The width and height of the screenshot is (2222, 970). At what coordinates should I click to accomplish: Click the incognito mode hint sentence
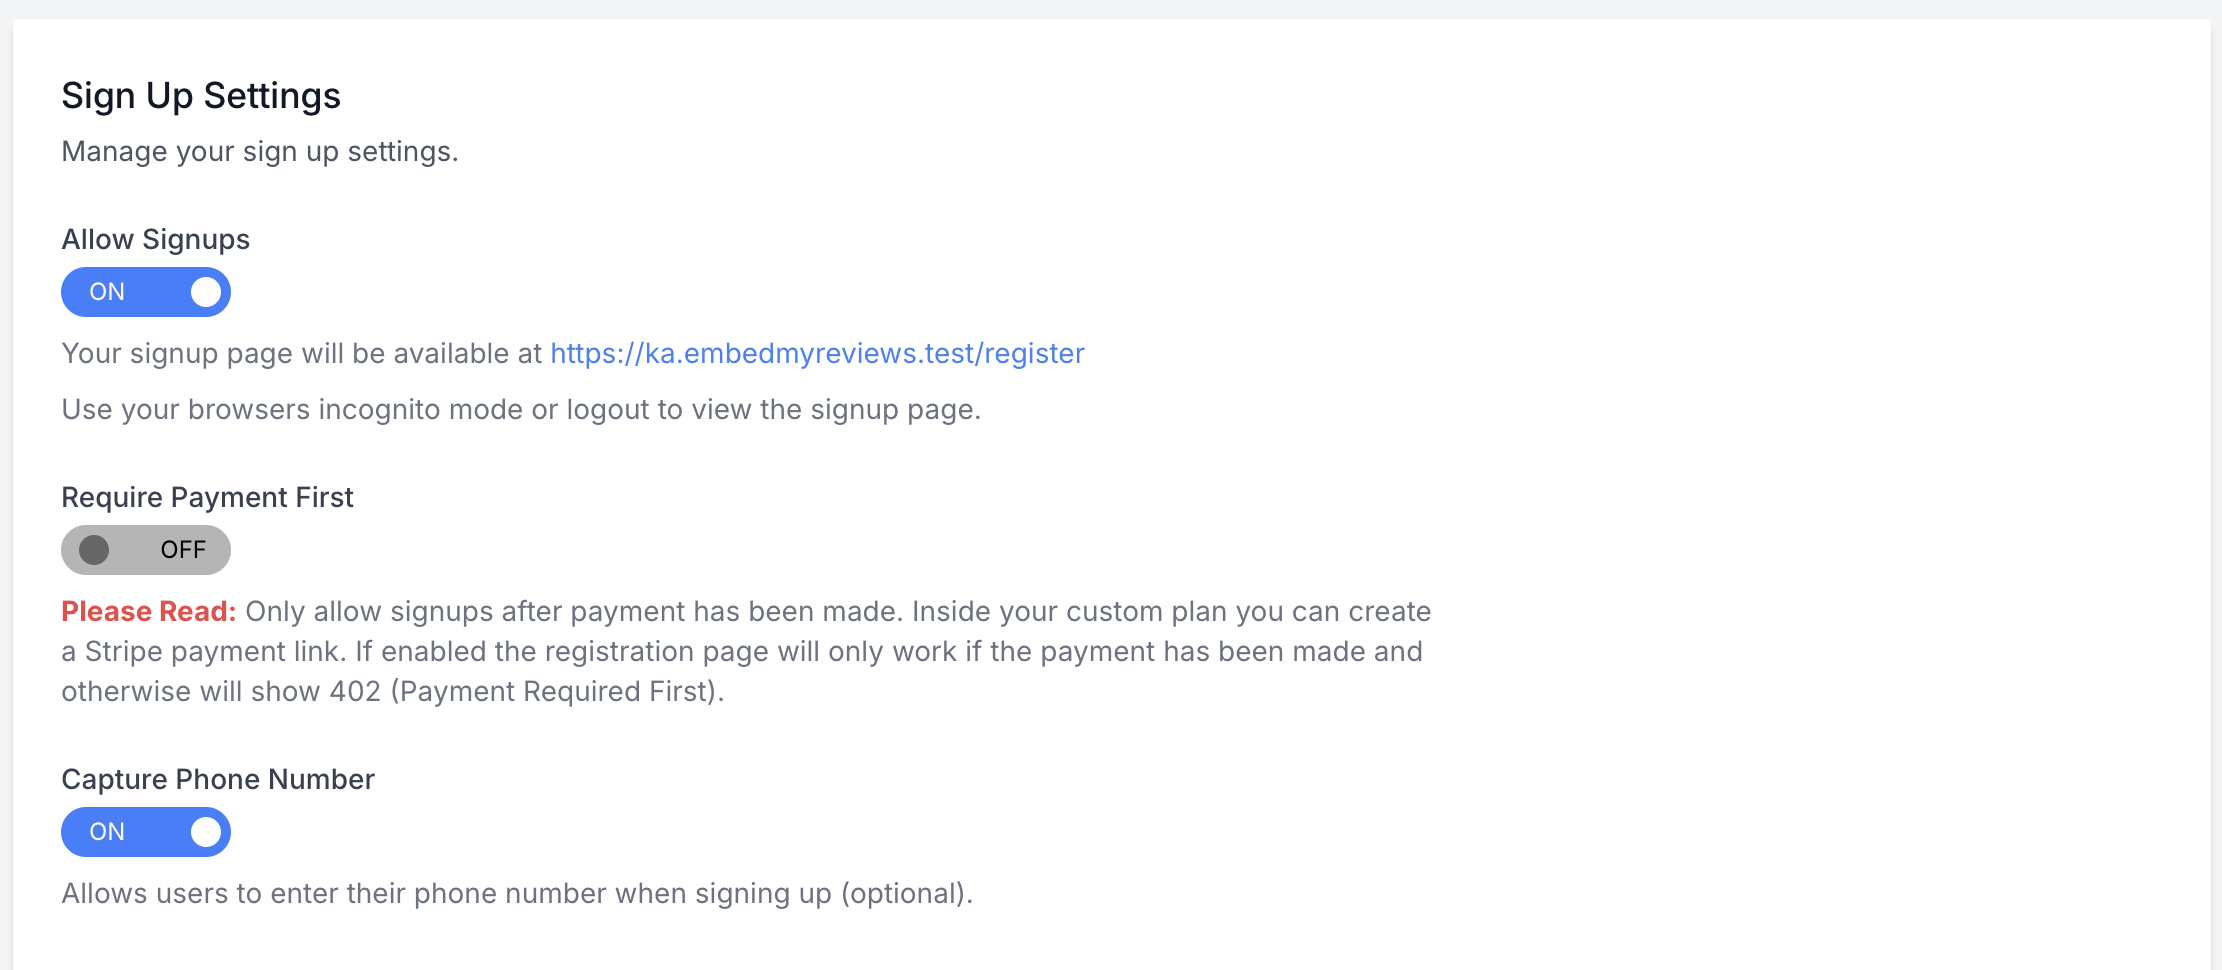[x=521, y=410]
